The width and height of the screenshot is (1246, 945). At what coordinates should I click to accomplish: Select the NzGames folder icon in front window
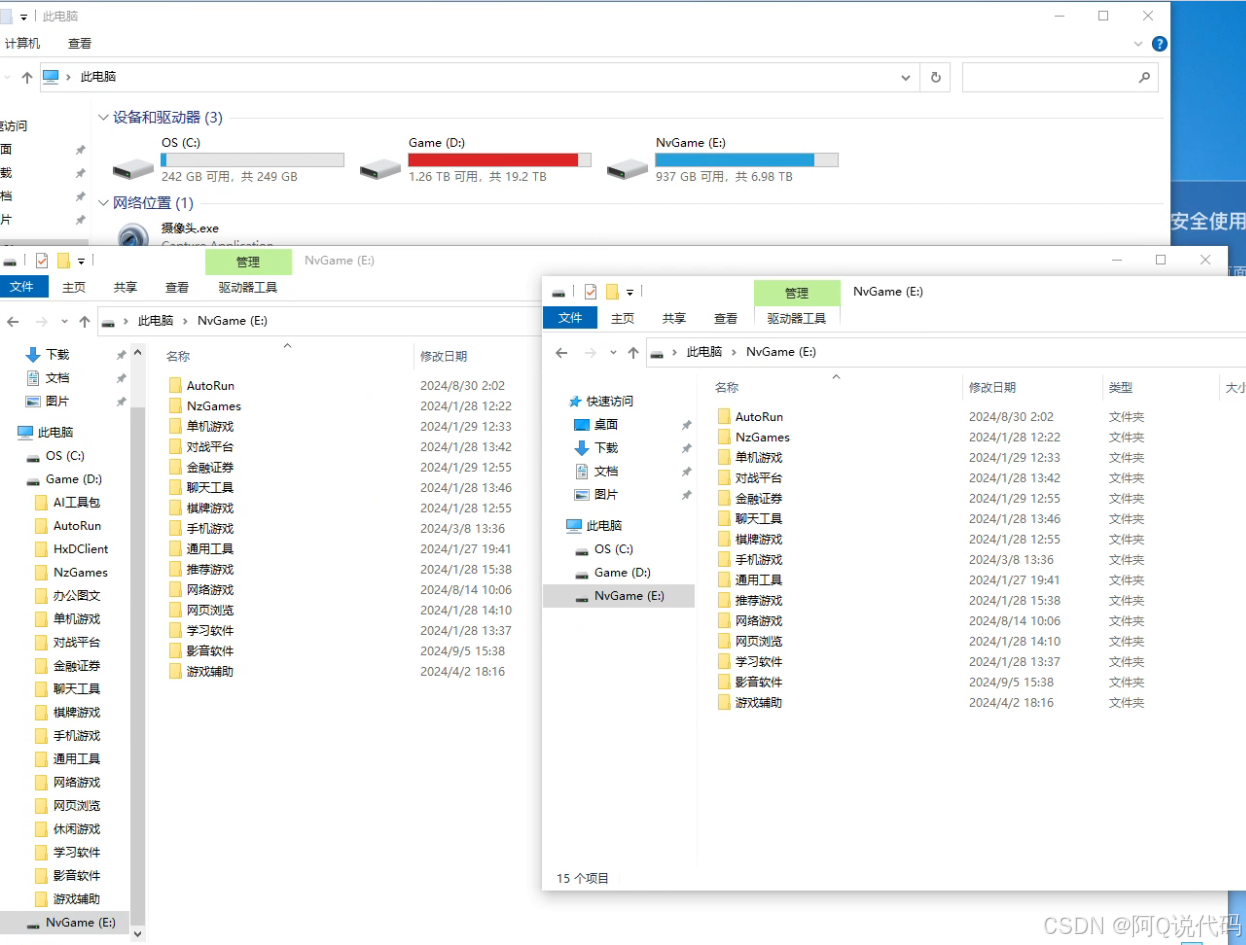click(724, 437)
